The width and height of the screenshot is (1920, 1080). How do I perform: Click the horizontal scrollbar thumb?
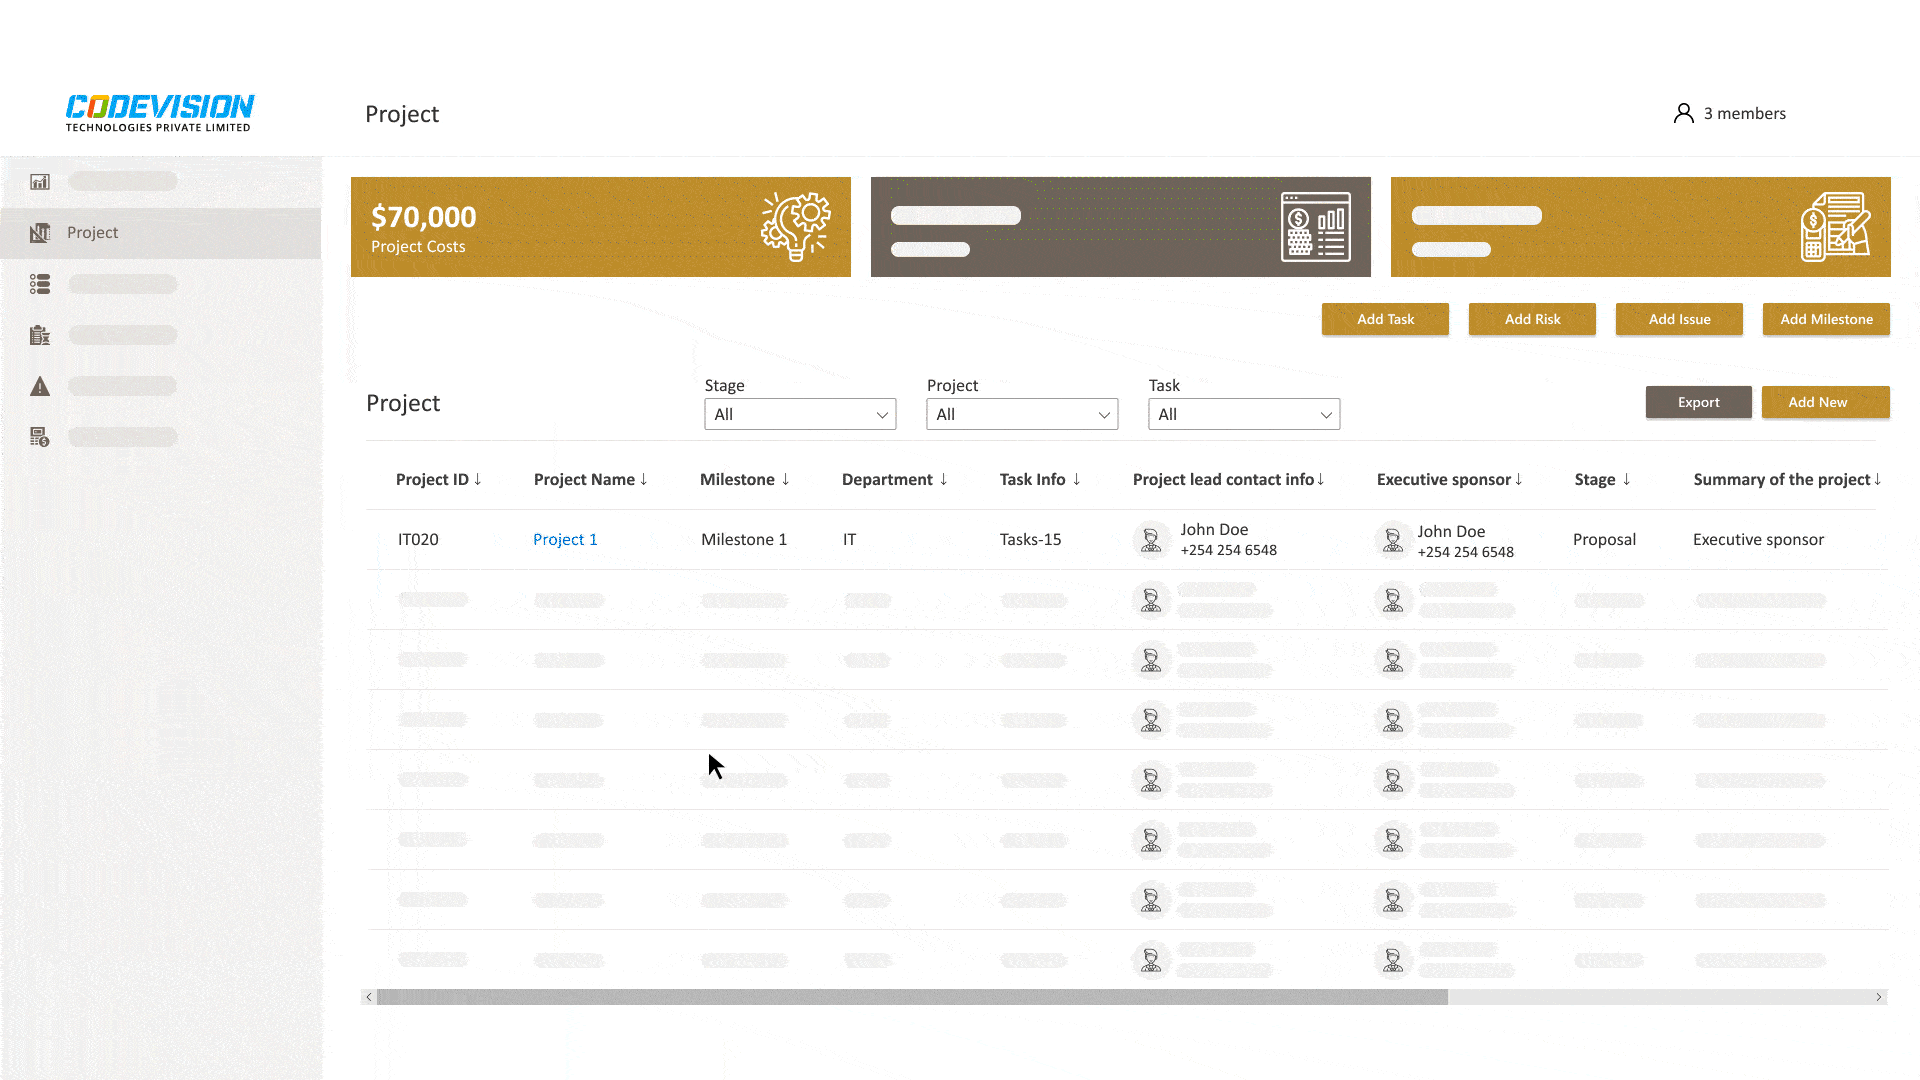click(912, 997)
